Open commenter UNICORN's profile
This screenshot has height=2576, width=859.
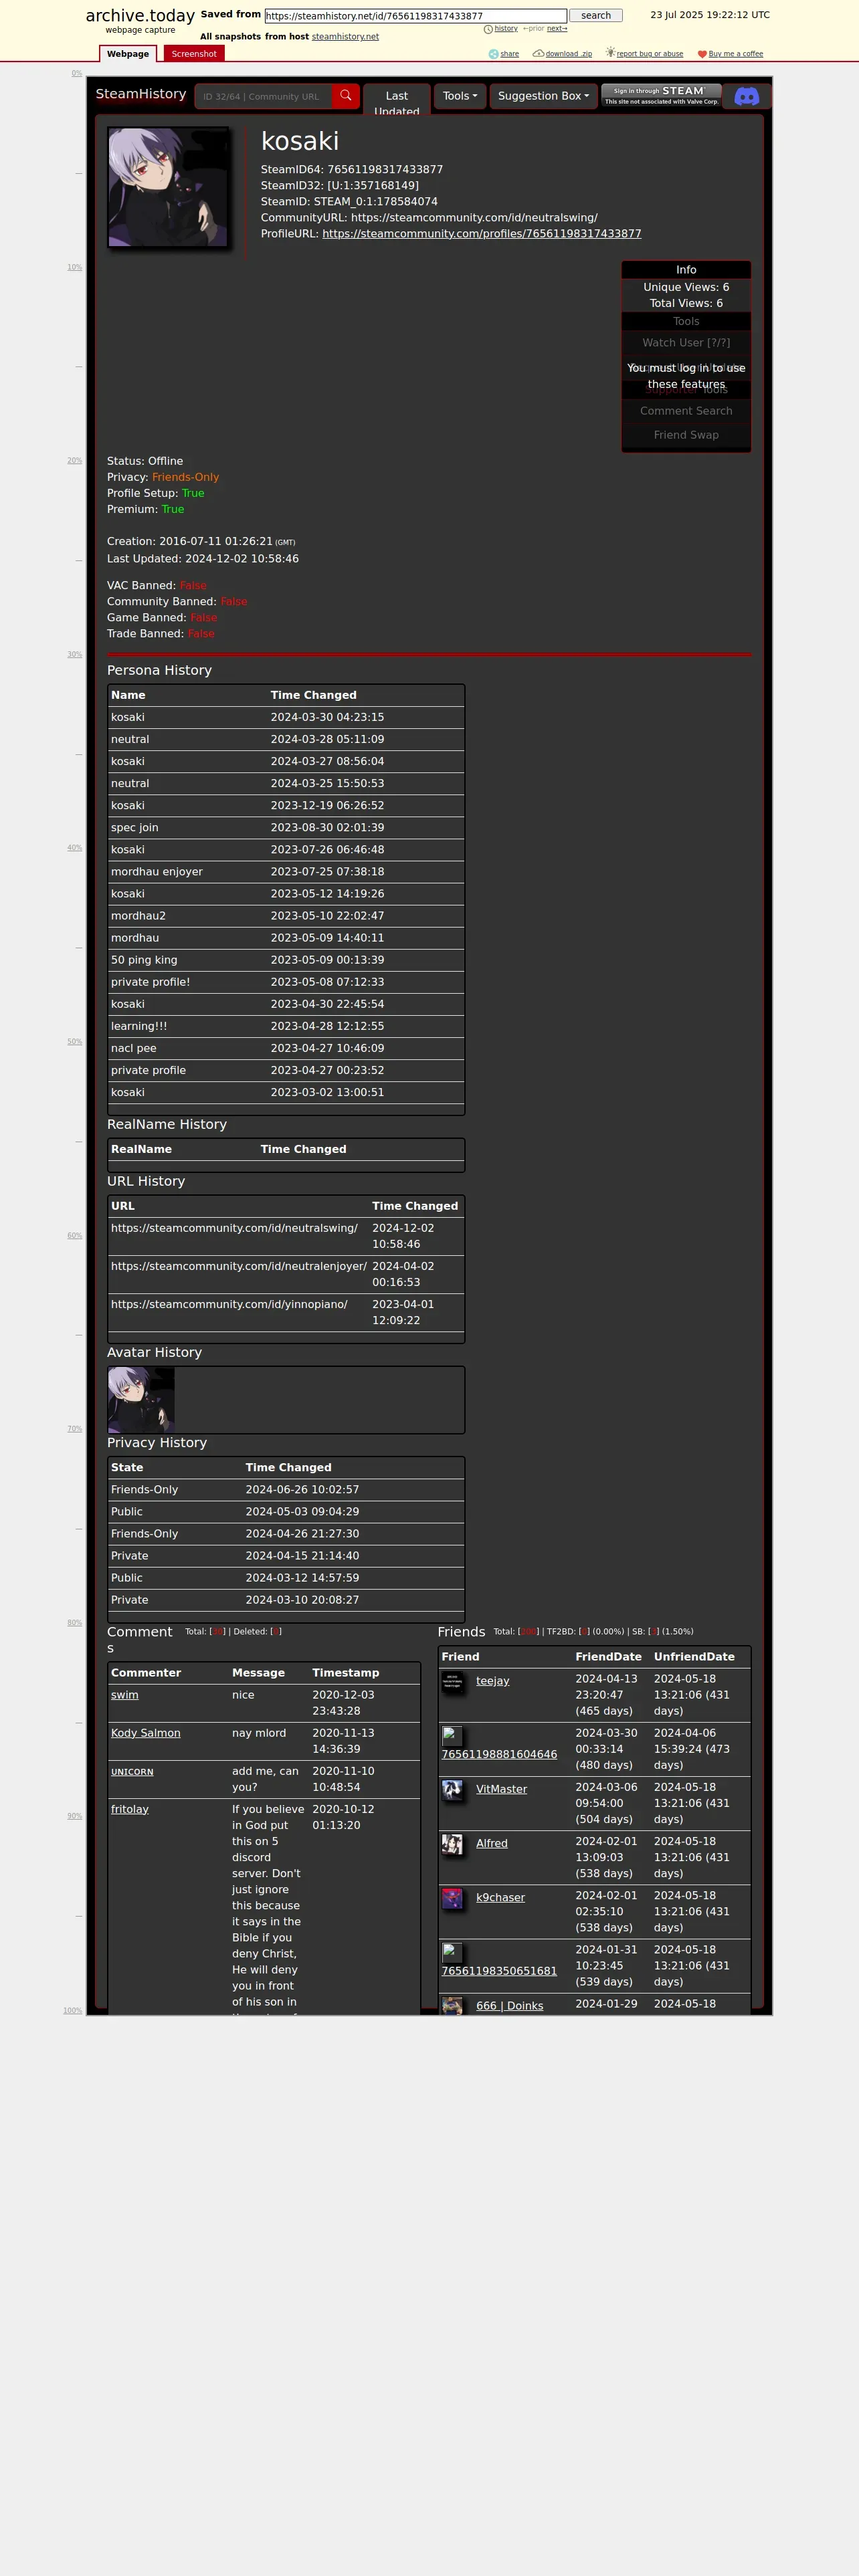(132, 1772)
